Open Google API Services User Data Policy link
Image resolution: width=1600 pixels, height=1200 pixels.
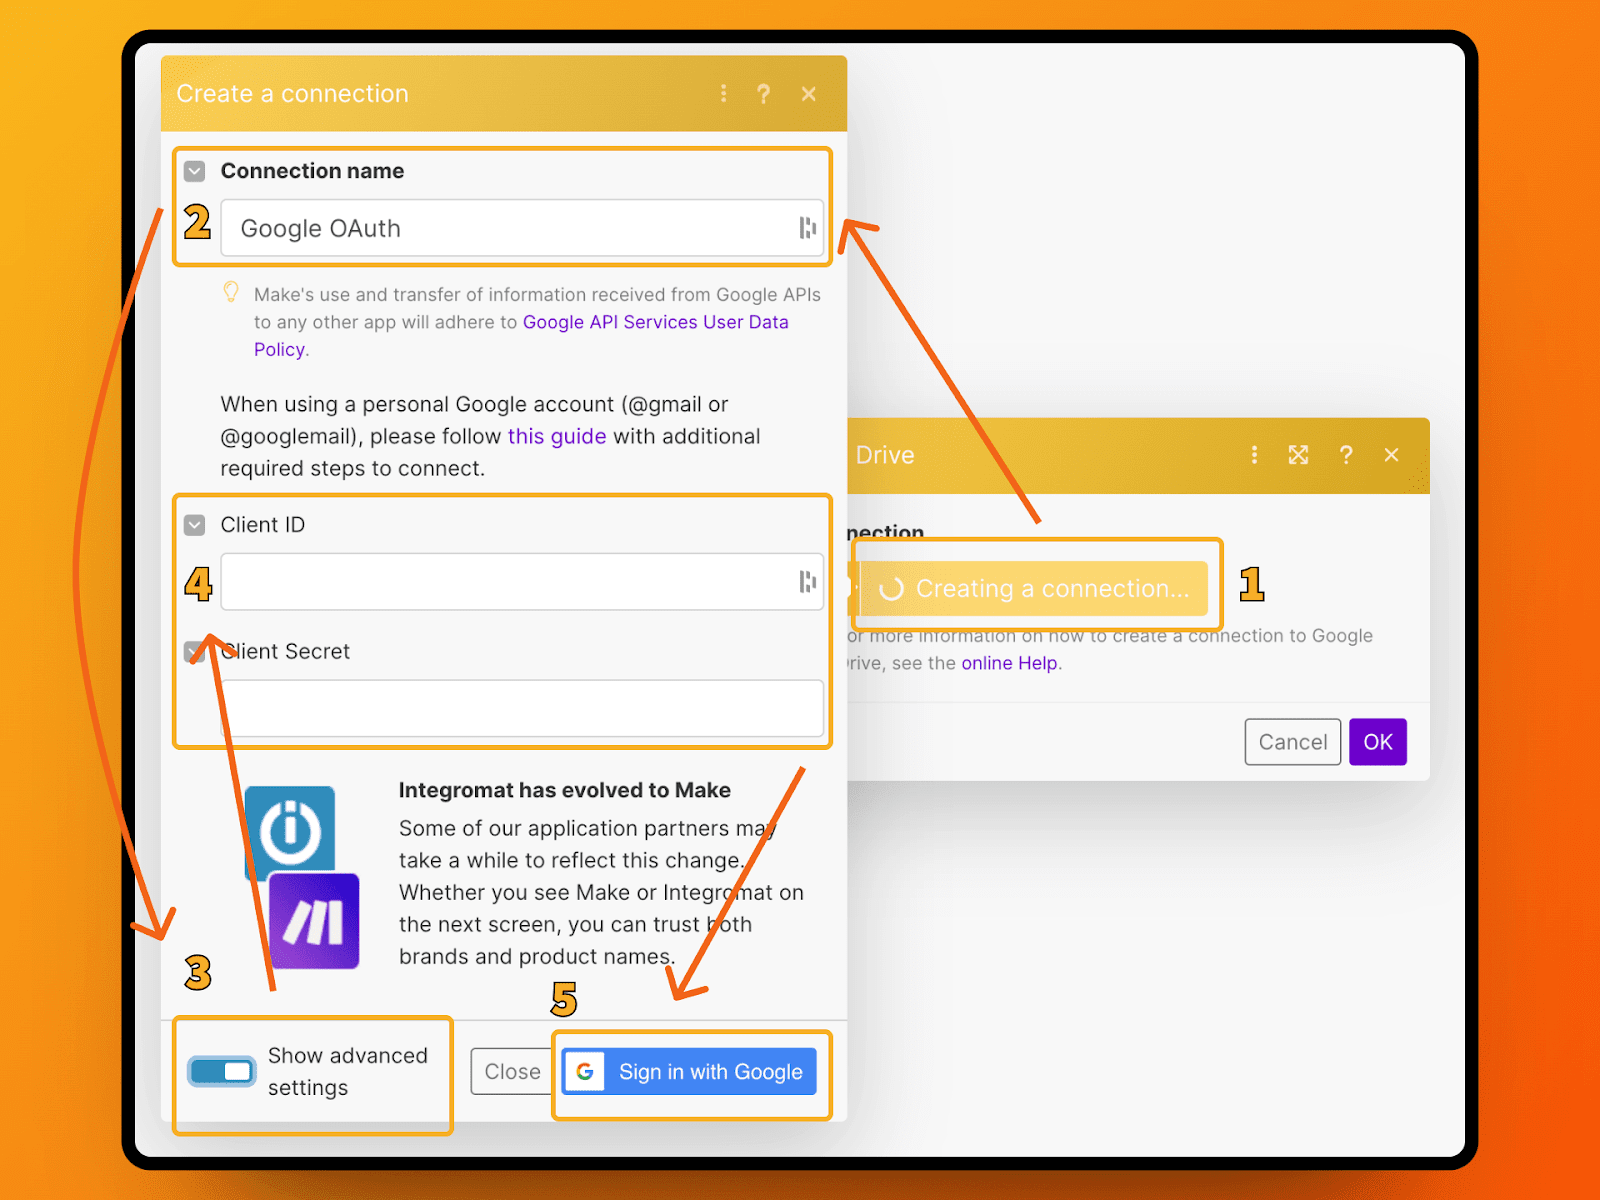(655, 322)
